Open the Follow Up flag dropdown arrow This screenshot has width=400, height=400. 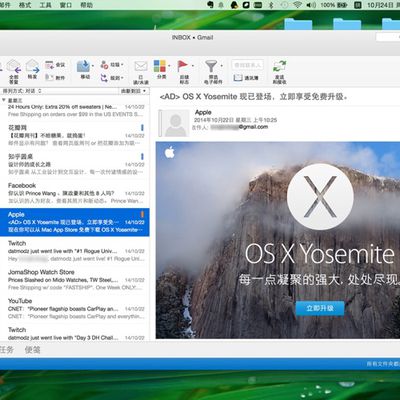tap(193, 66)
